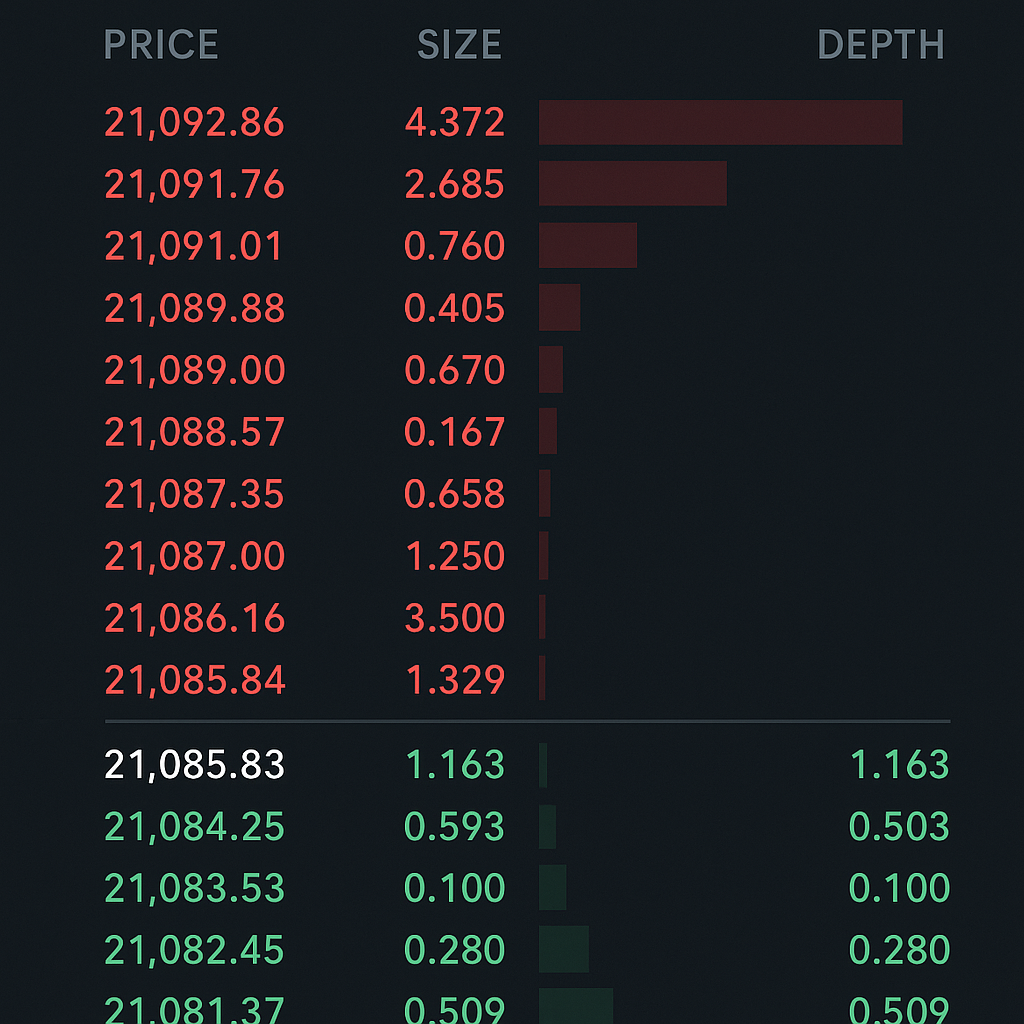The height and width of the screenshot is (1024, 1024).
Task: Select the ask price 21,091.76
Action: tap(194, 184)
